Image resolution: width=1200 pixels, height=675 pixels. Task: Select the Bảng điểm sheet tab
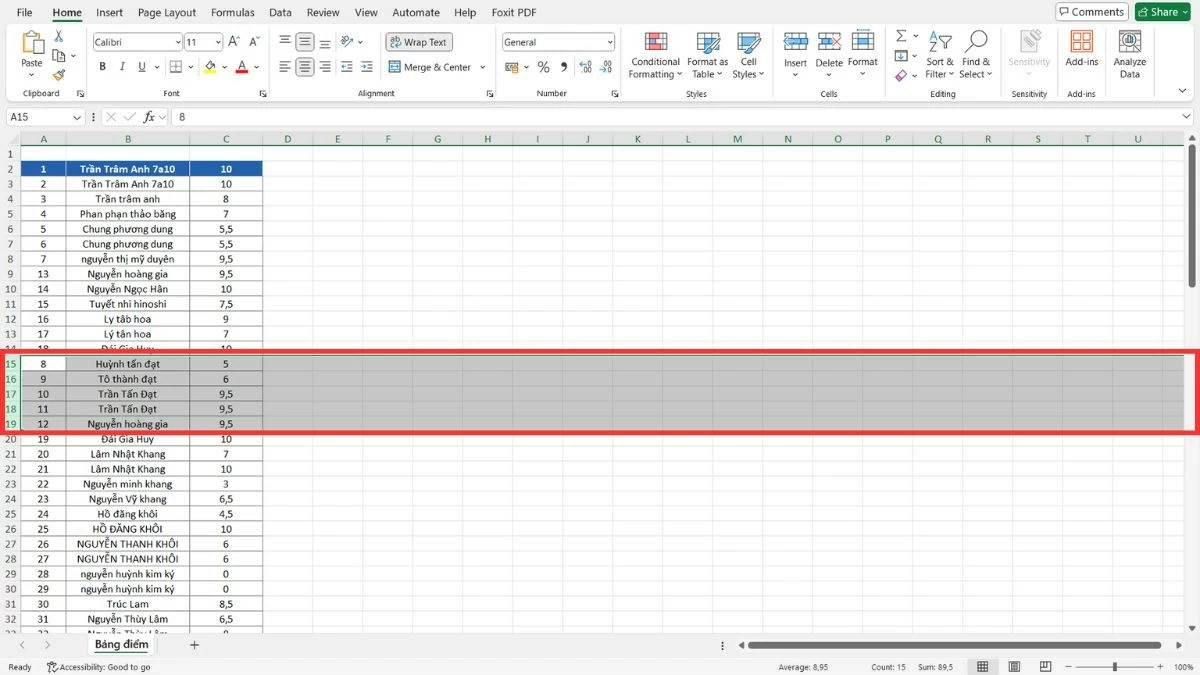pyautogui.click(x=121, y=644)
